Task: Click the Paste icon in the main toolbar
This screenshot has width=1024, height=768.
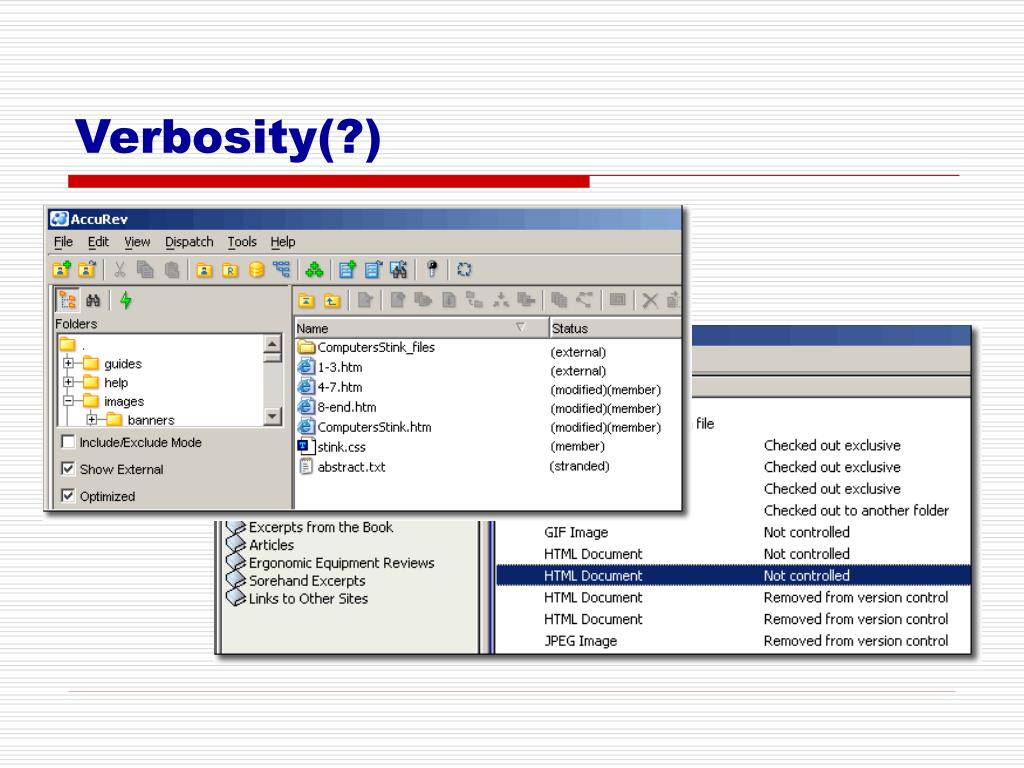Action: [172, 269]
